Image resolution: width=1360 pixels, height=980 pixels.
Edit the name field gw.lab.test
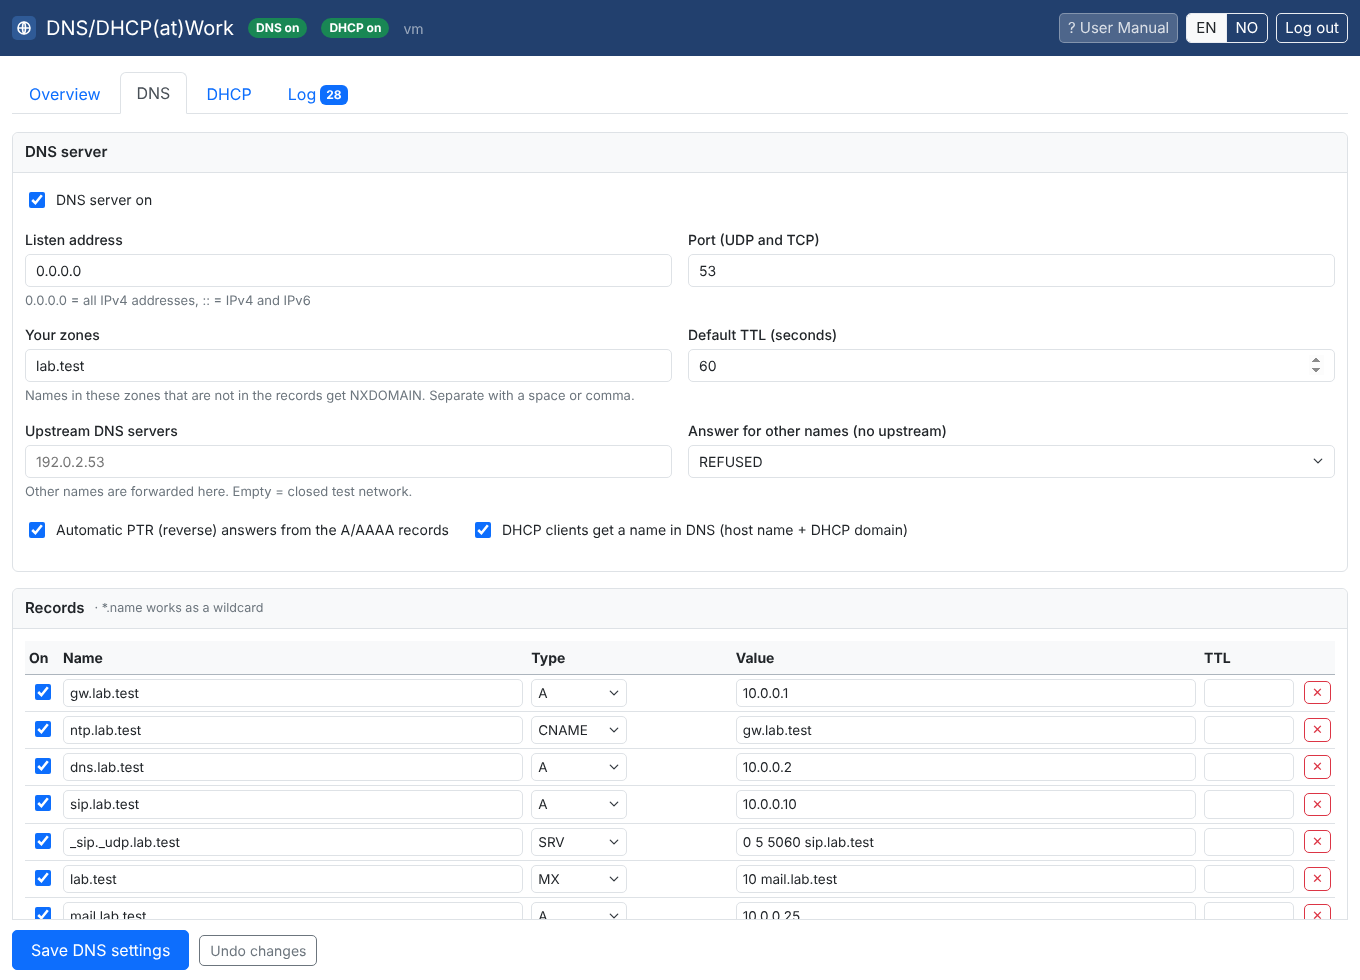pyautogui.click(x=293, y=693)
